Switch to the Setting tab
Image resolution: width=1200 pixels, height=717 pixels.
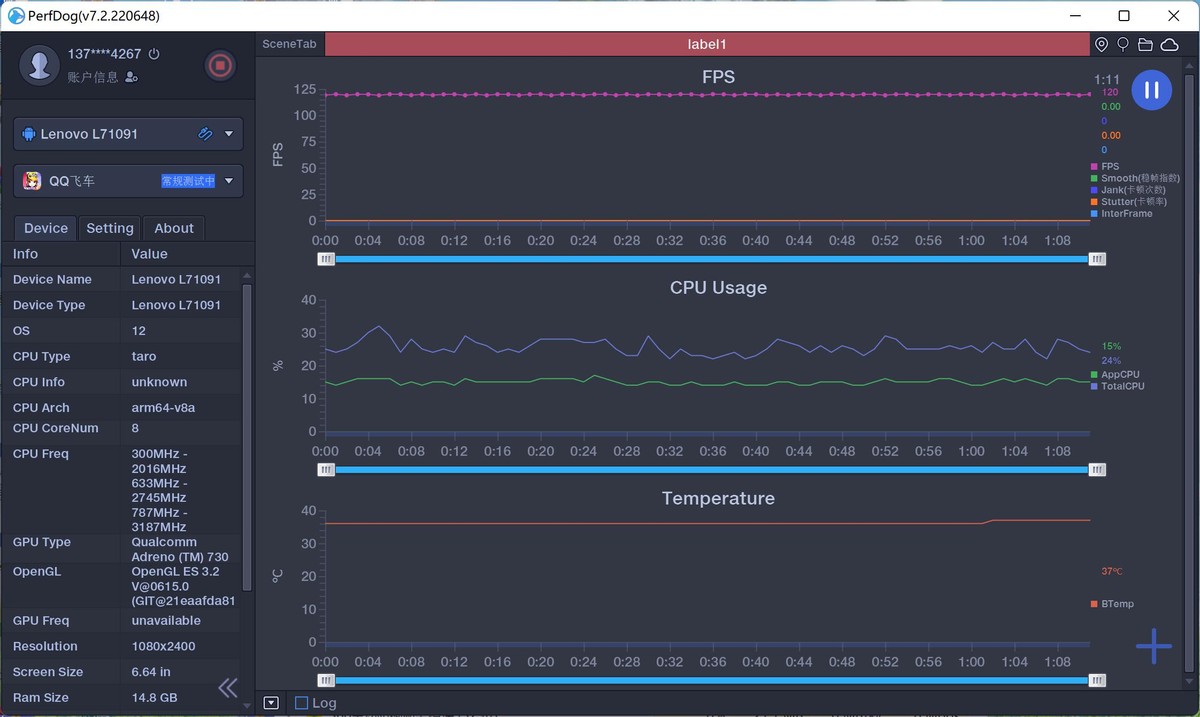[110, 228]
